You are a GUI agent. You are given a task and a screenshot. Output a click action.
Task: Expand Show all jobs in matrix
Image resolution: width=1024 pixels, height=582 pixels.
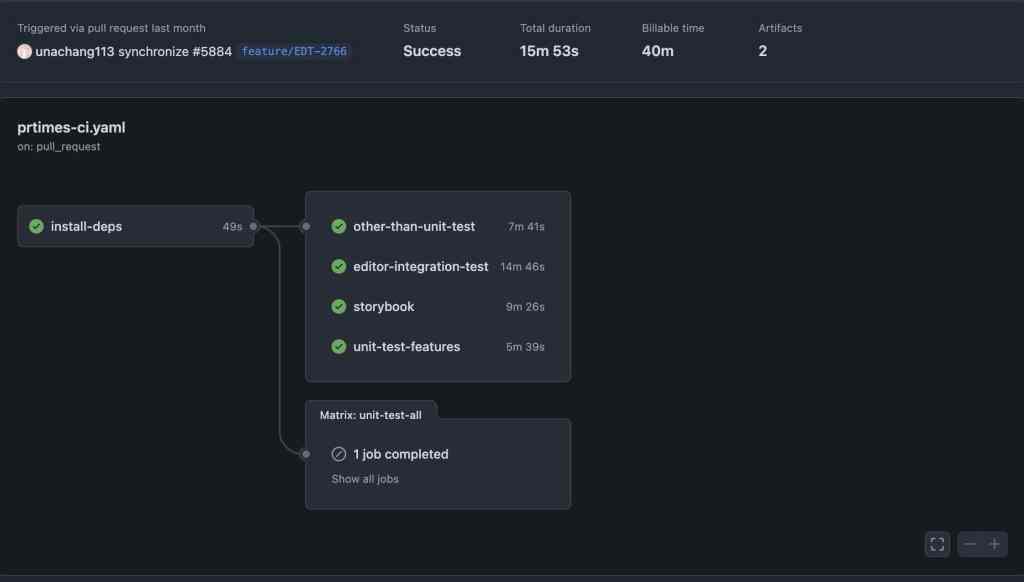365,479
